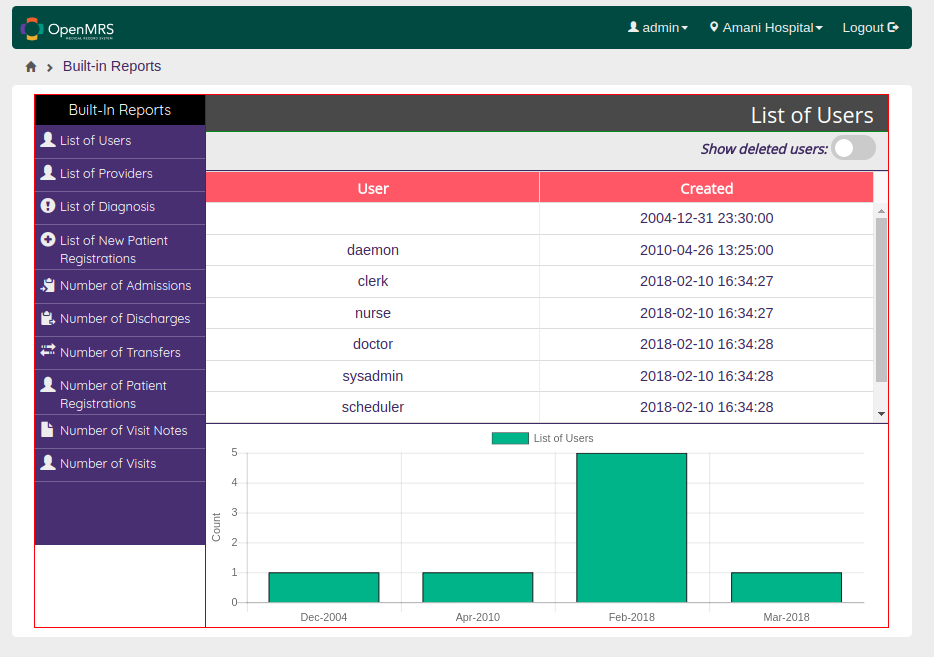Click the Number of Admissions icon
The height and width of the screenshot is (657, 934).
pos(48,285)
